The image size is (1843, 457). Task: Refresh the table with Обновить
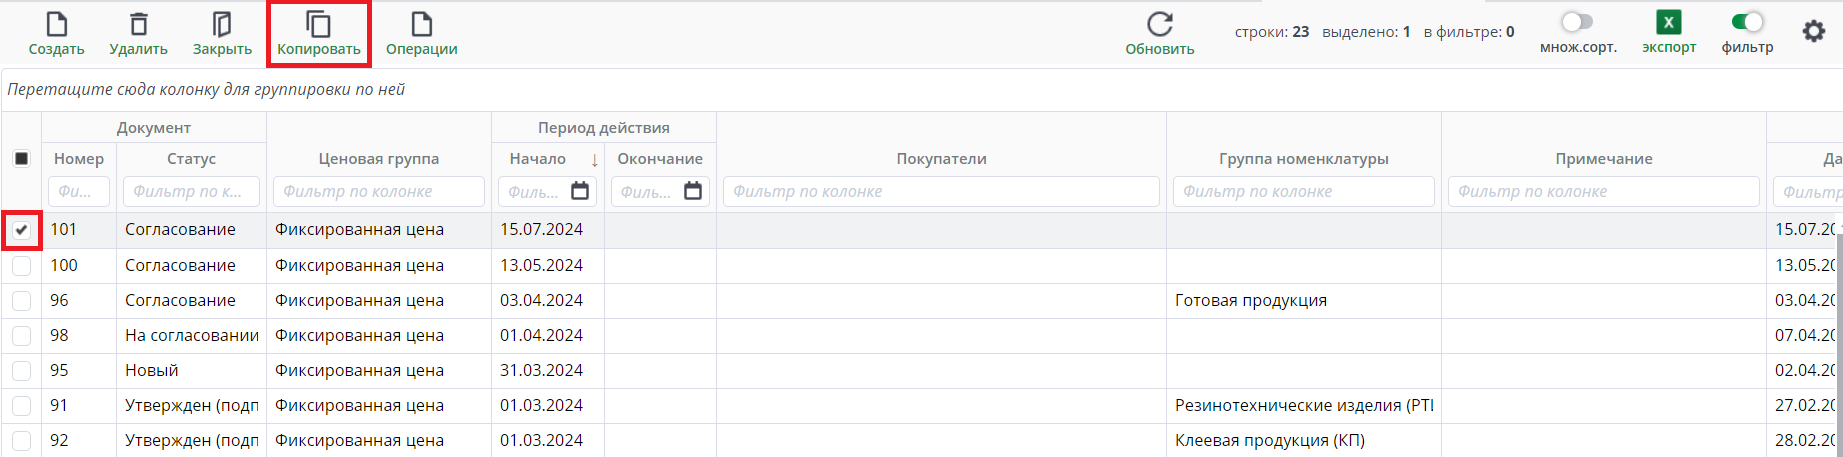[x=1160, y=24]
